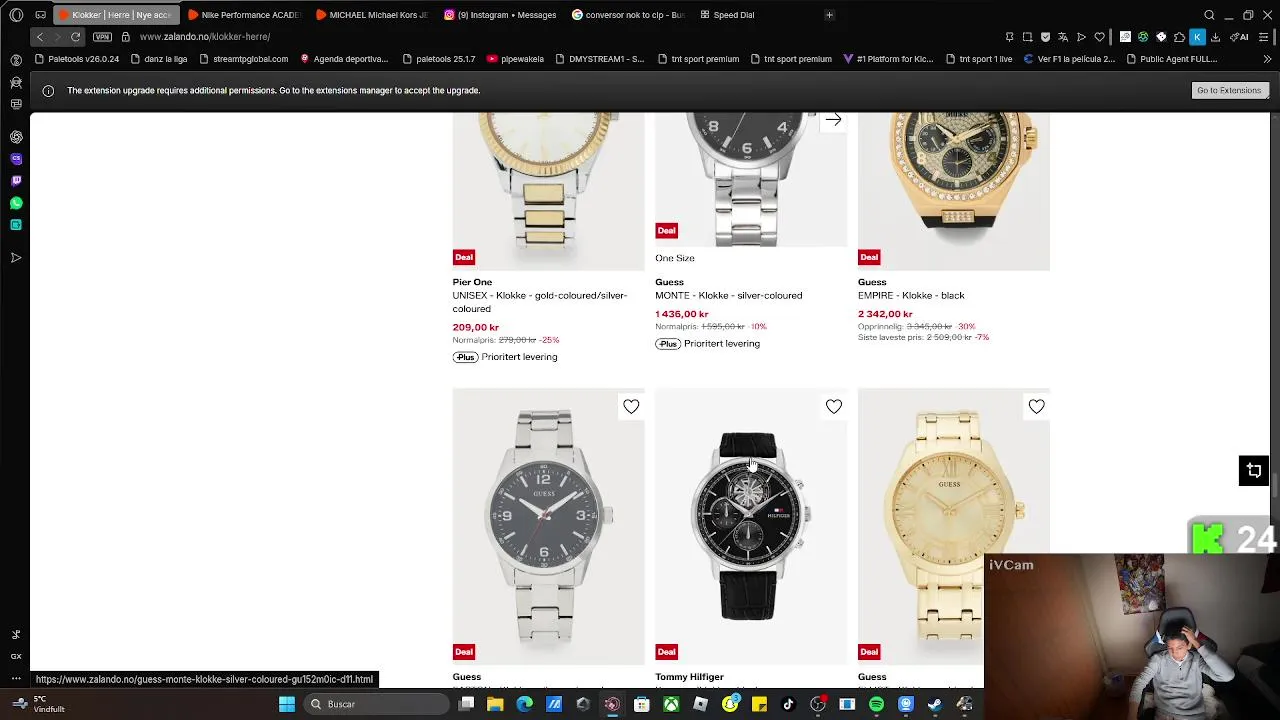
Task: Open the Aria AI button
Action: pos(1240,37)
